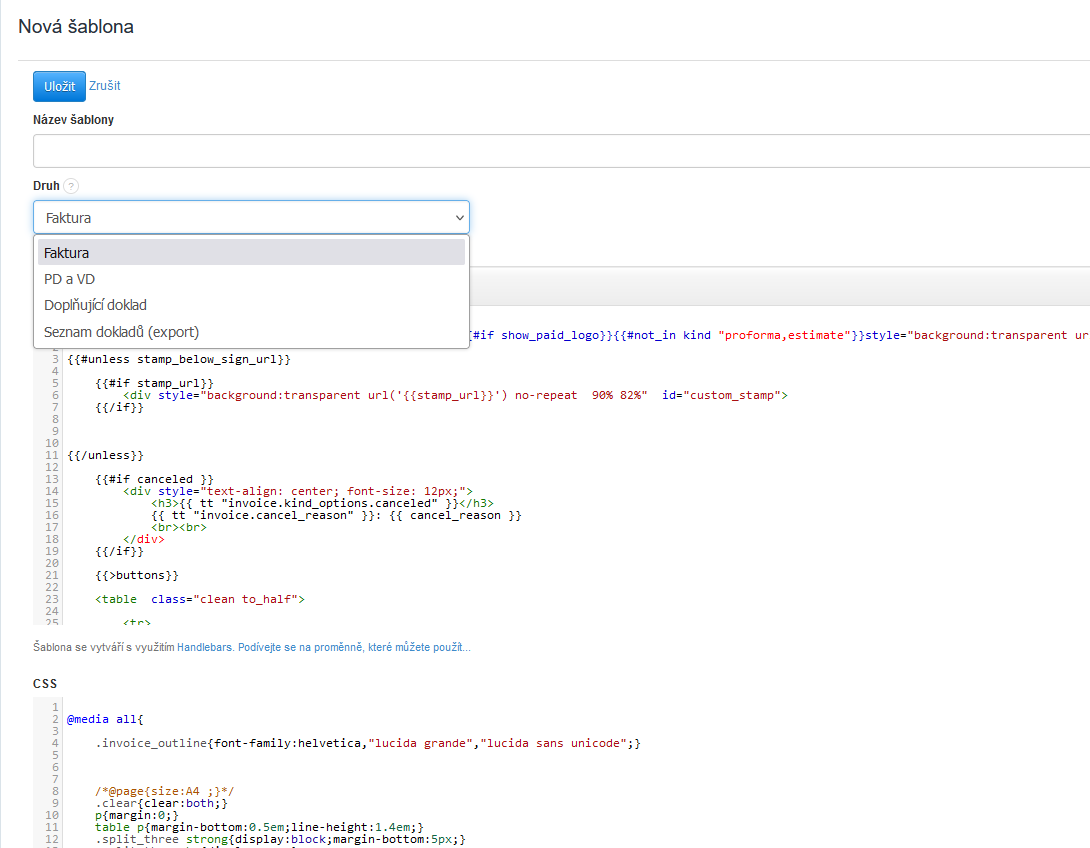This screenshot has width=1090, height=848.
Task: Open the Handlebars documentation link
Action: click(205, 648)
